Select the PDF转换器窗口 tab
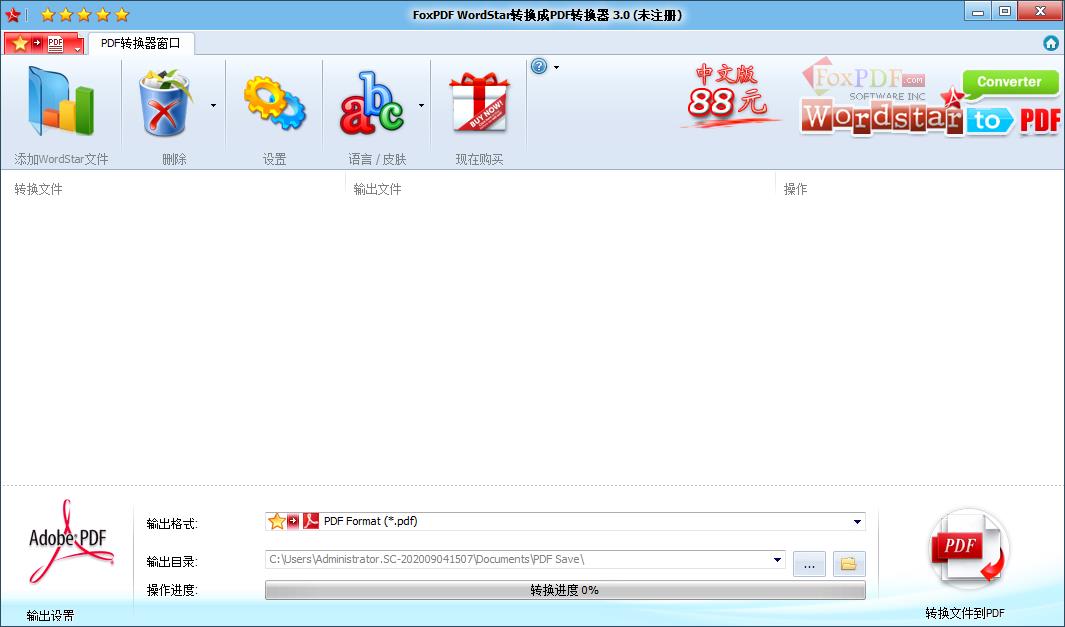The image size is (1065, 627). tap(141, 44)
